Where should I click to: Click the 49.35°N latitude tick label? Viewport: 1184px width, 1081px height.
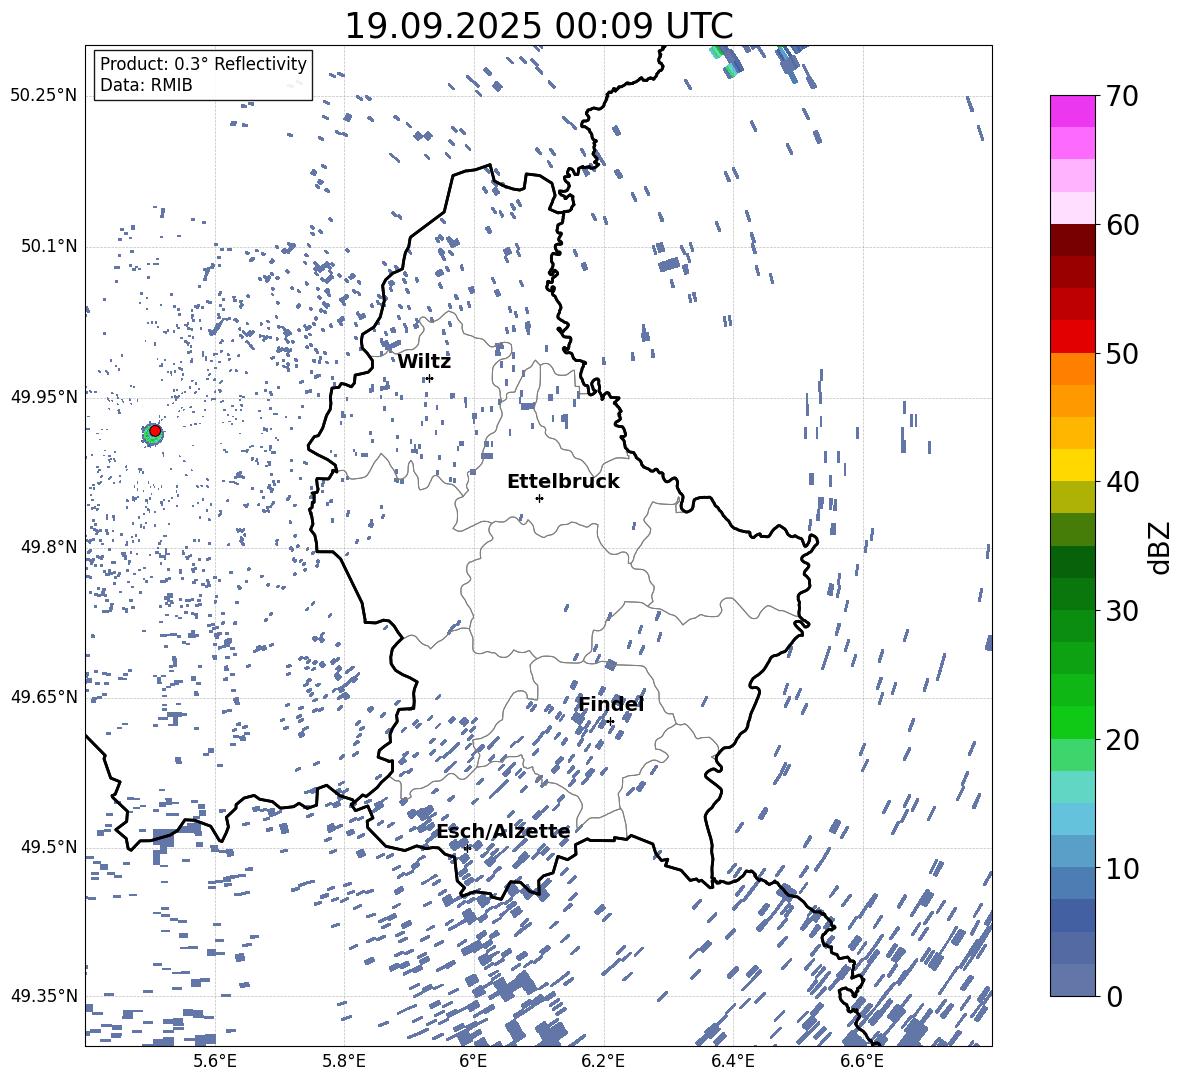point(43,996)
